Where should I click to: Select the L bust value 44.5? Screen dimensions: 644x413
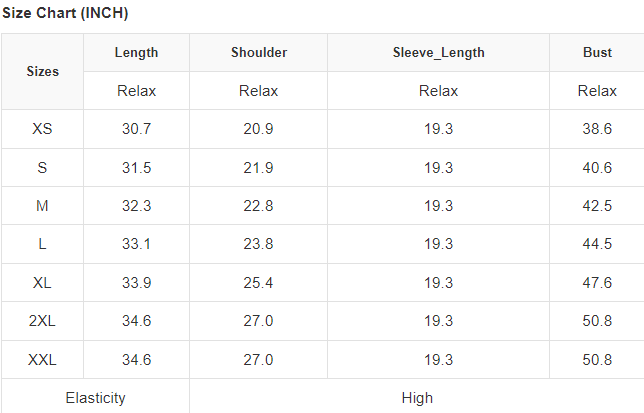(597, 244)
